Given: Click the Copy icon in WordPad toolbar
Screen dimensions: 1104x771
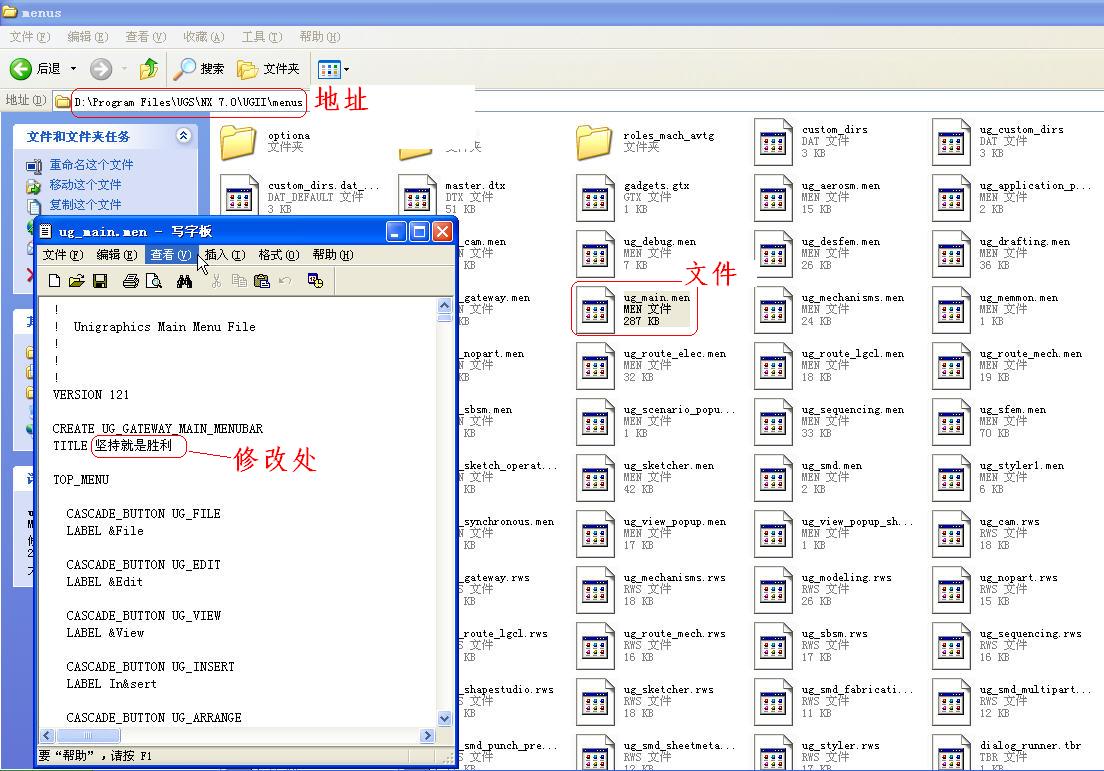Looking at the screenshot, I should click(x=239, y=281).
